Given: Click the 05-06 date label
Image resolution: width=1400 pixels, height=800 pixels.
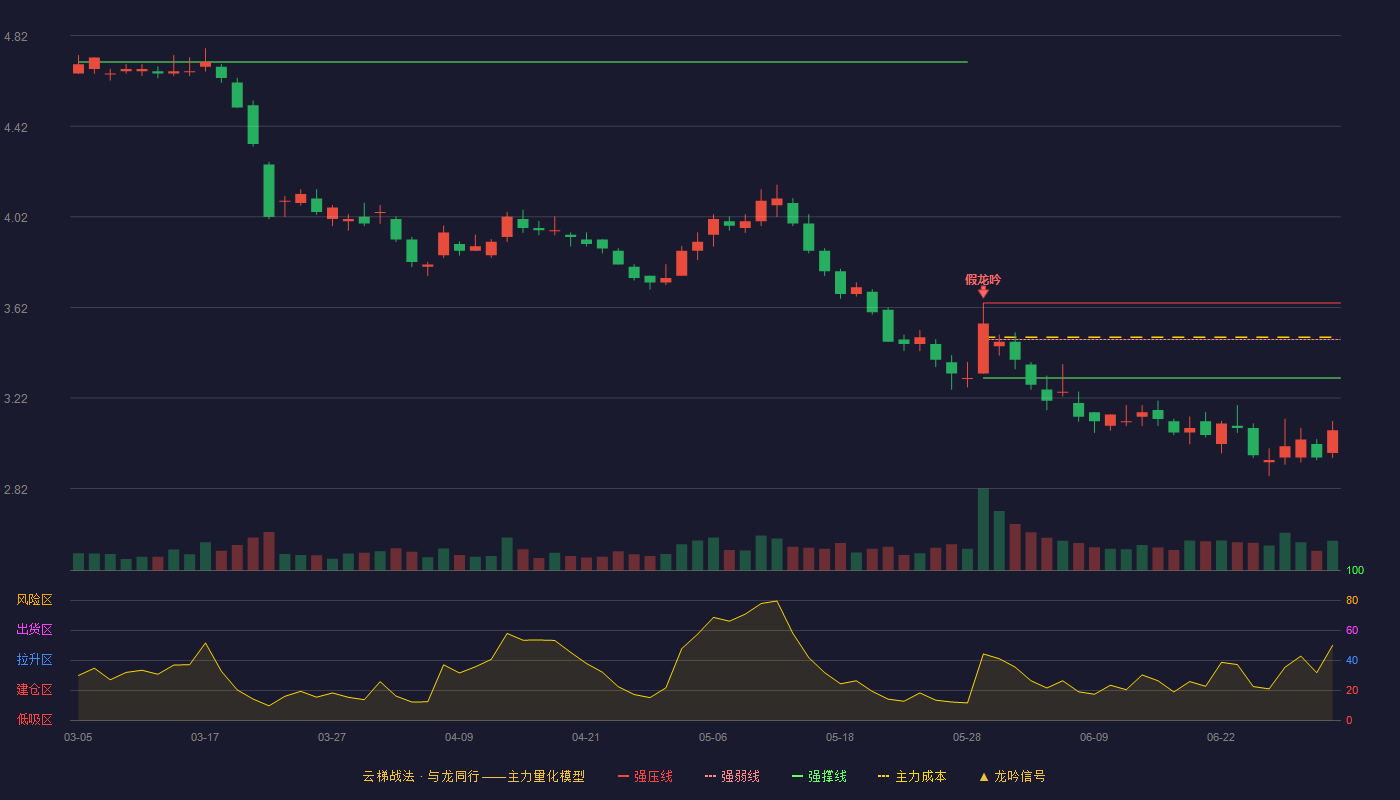Looking at the screenshot, I should point(713,737).
